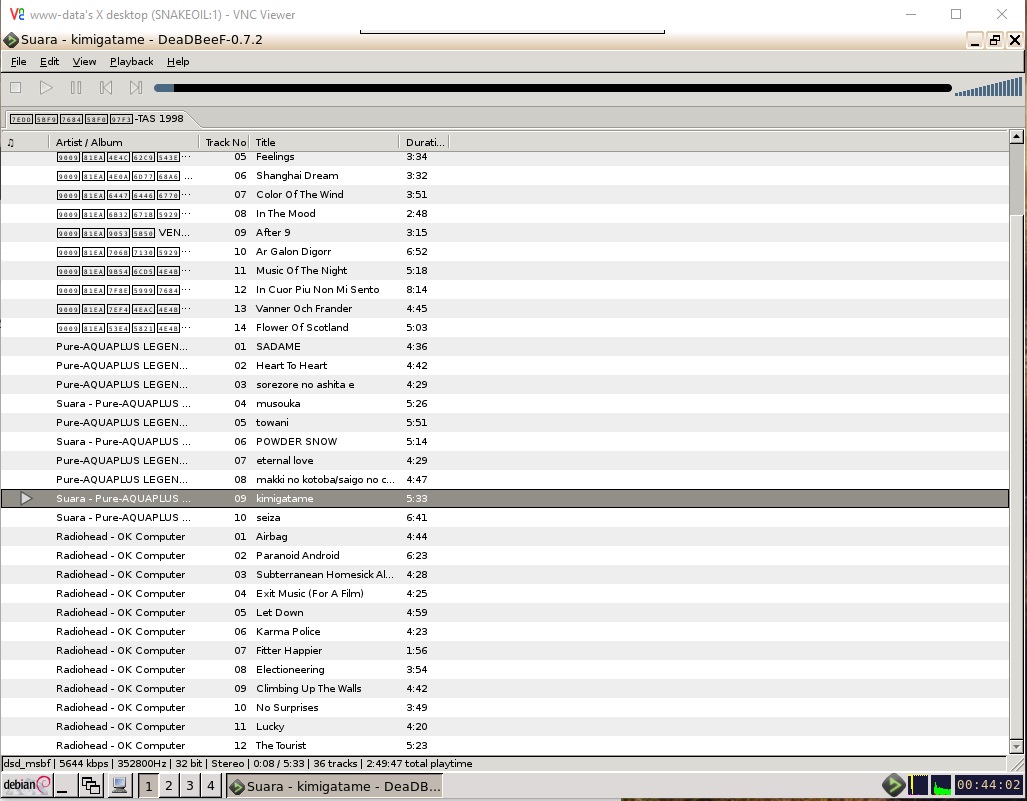Skip to the next track

point(136,87)
